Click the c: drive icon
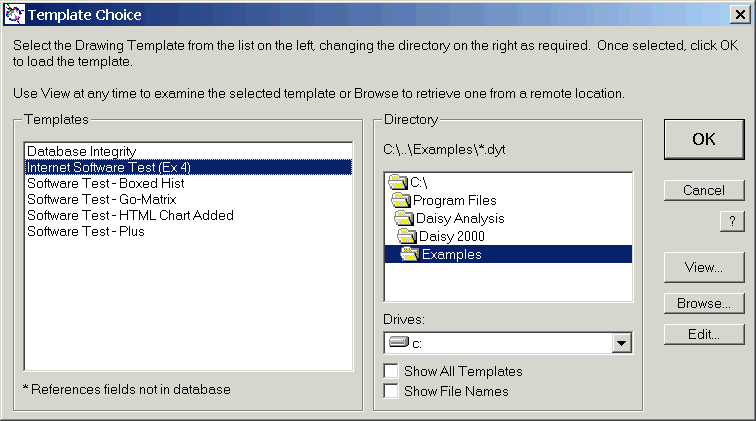The width and height of the screenshot is (756, 421). pos(399,343)
